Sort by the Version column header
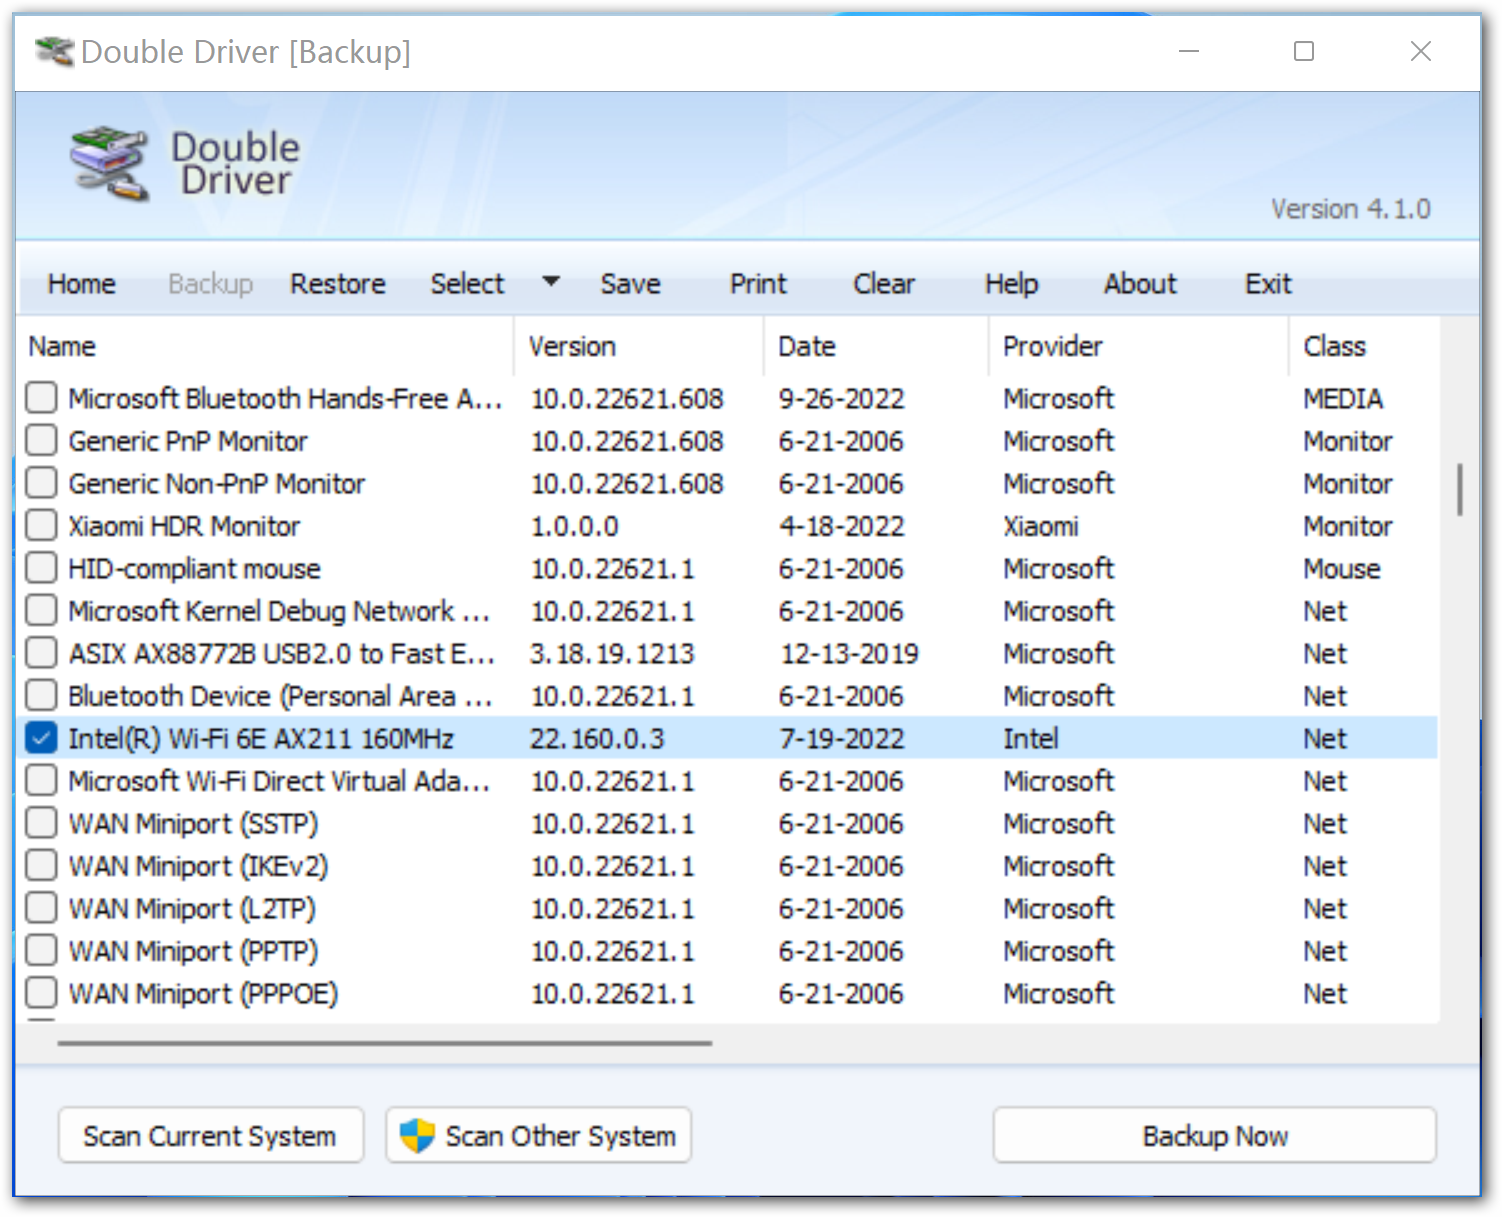The image size is (1502, 1217). [x=639, y=346]
